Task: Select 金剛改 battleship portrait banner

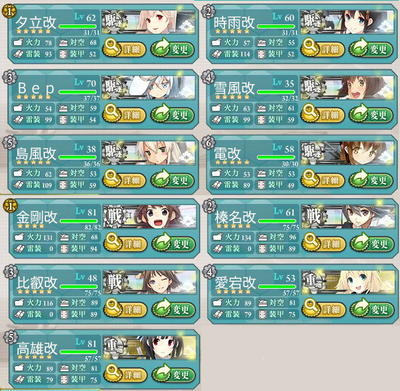Action: coord(150,217)
